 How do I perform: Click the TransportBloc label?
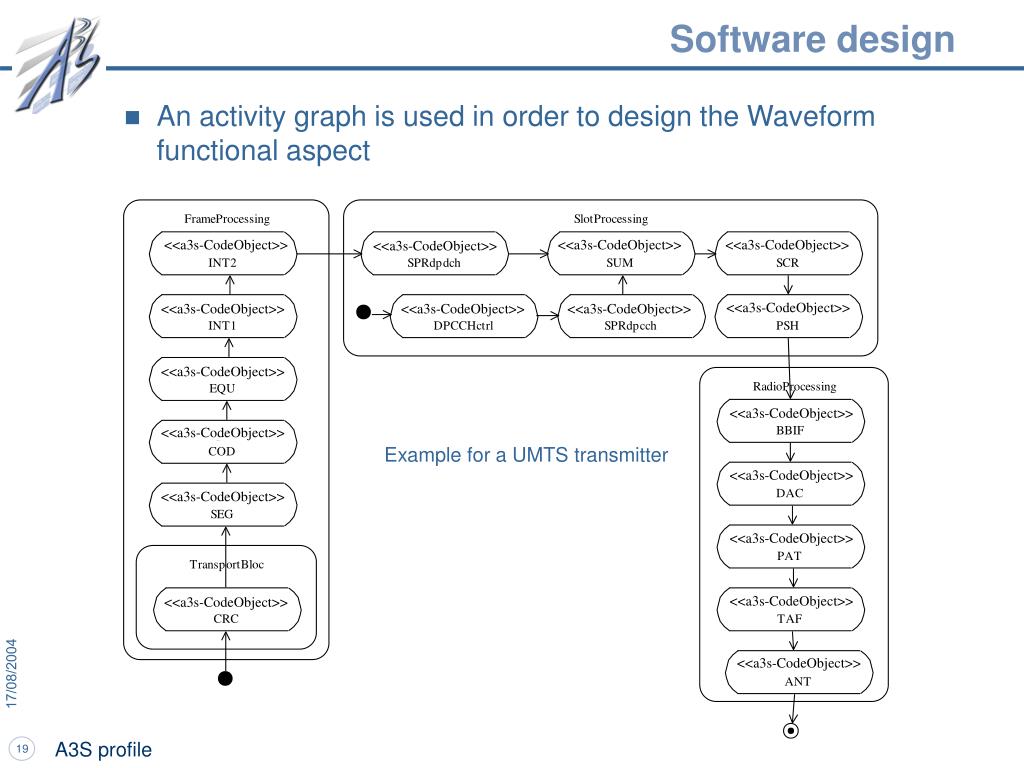(227, 564)
